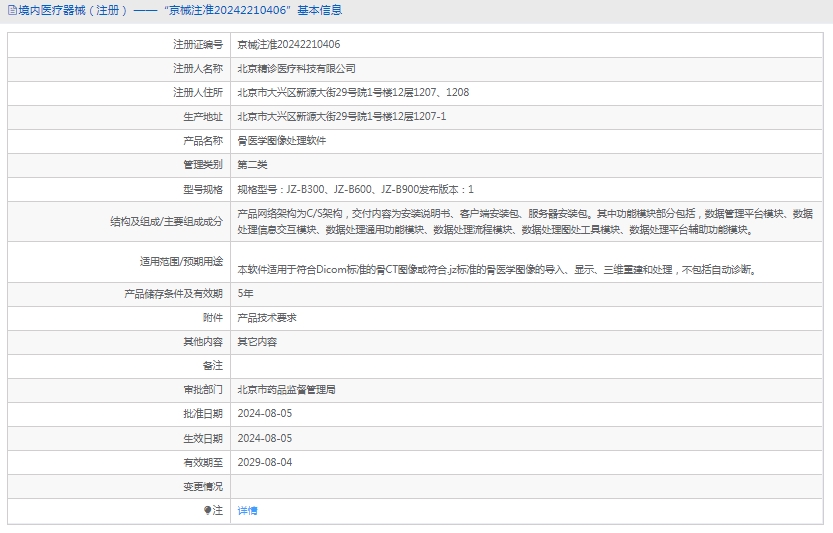Click registrant name 北京精诊医疗科技有限公司
The height and width of the screenshot is (533, 833).
pos(296,69)
